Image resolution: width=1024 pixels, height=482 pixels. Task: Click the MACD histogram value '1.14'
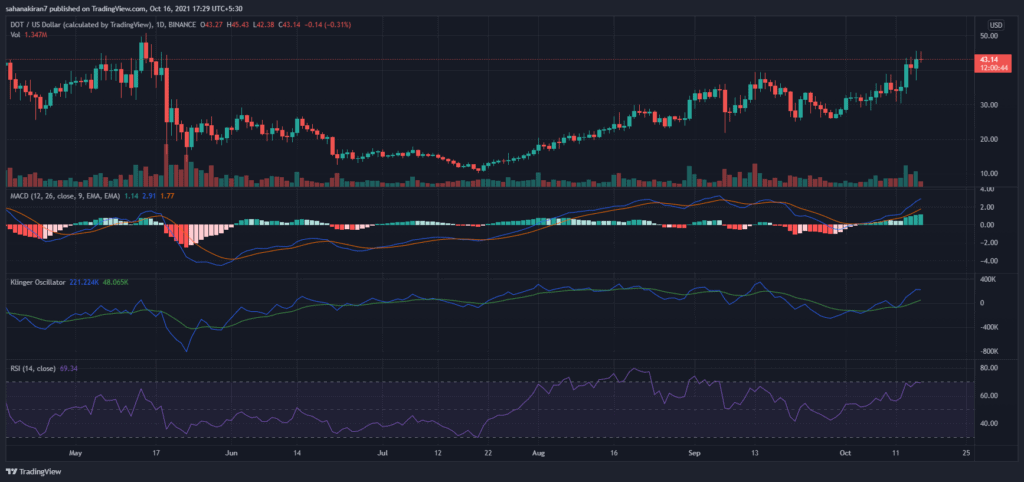point(130,195)
